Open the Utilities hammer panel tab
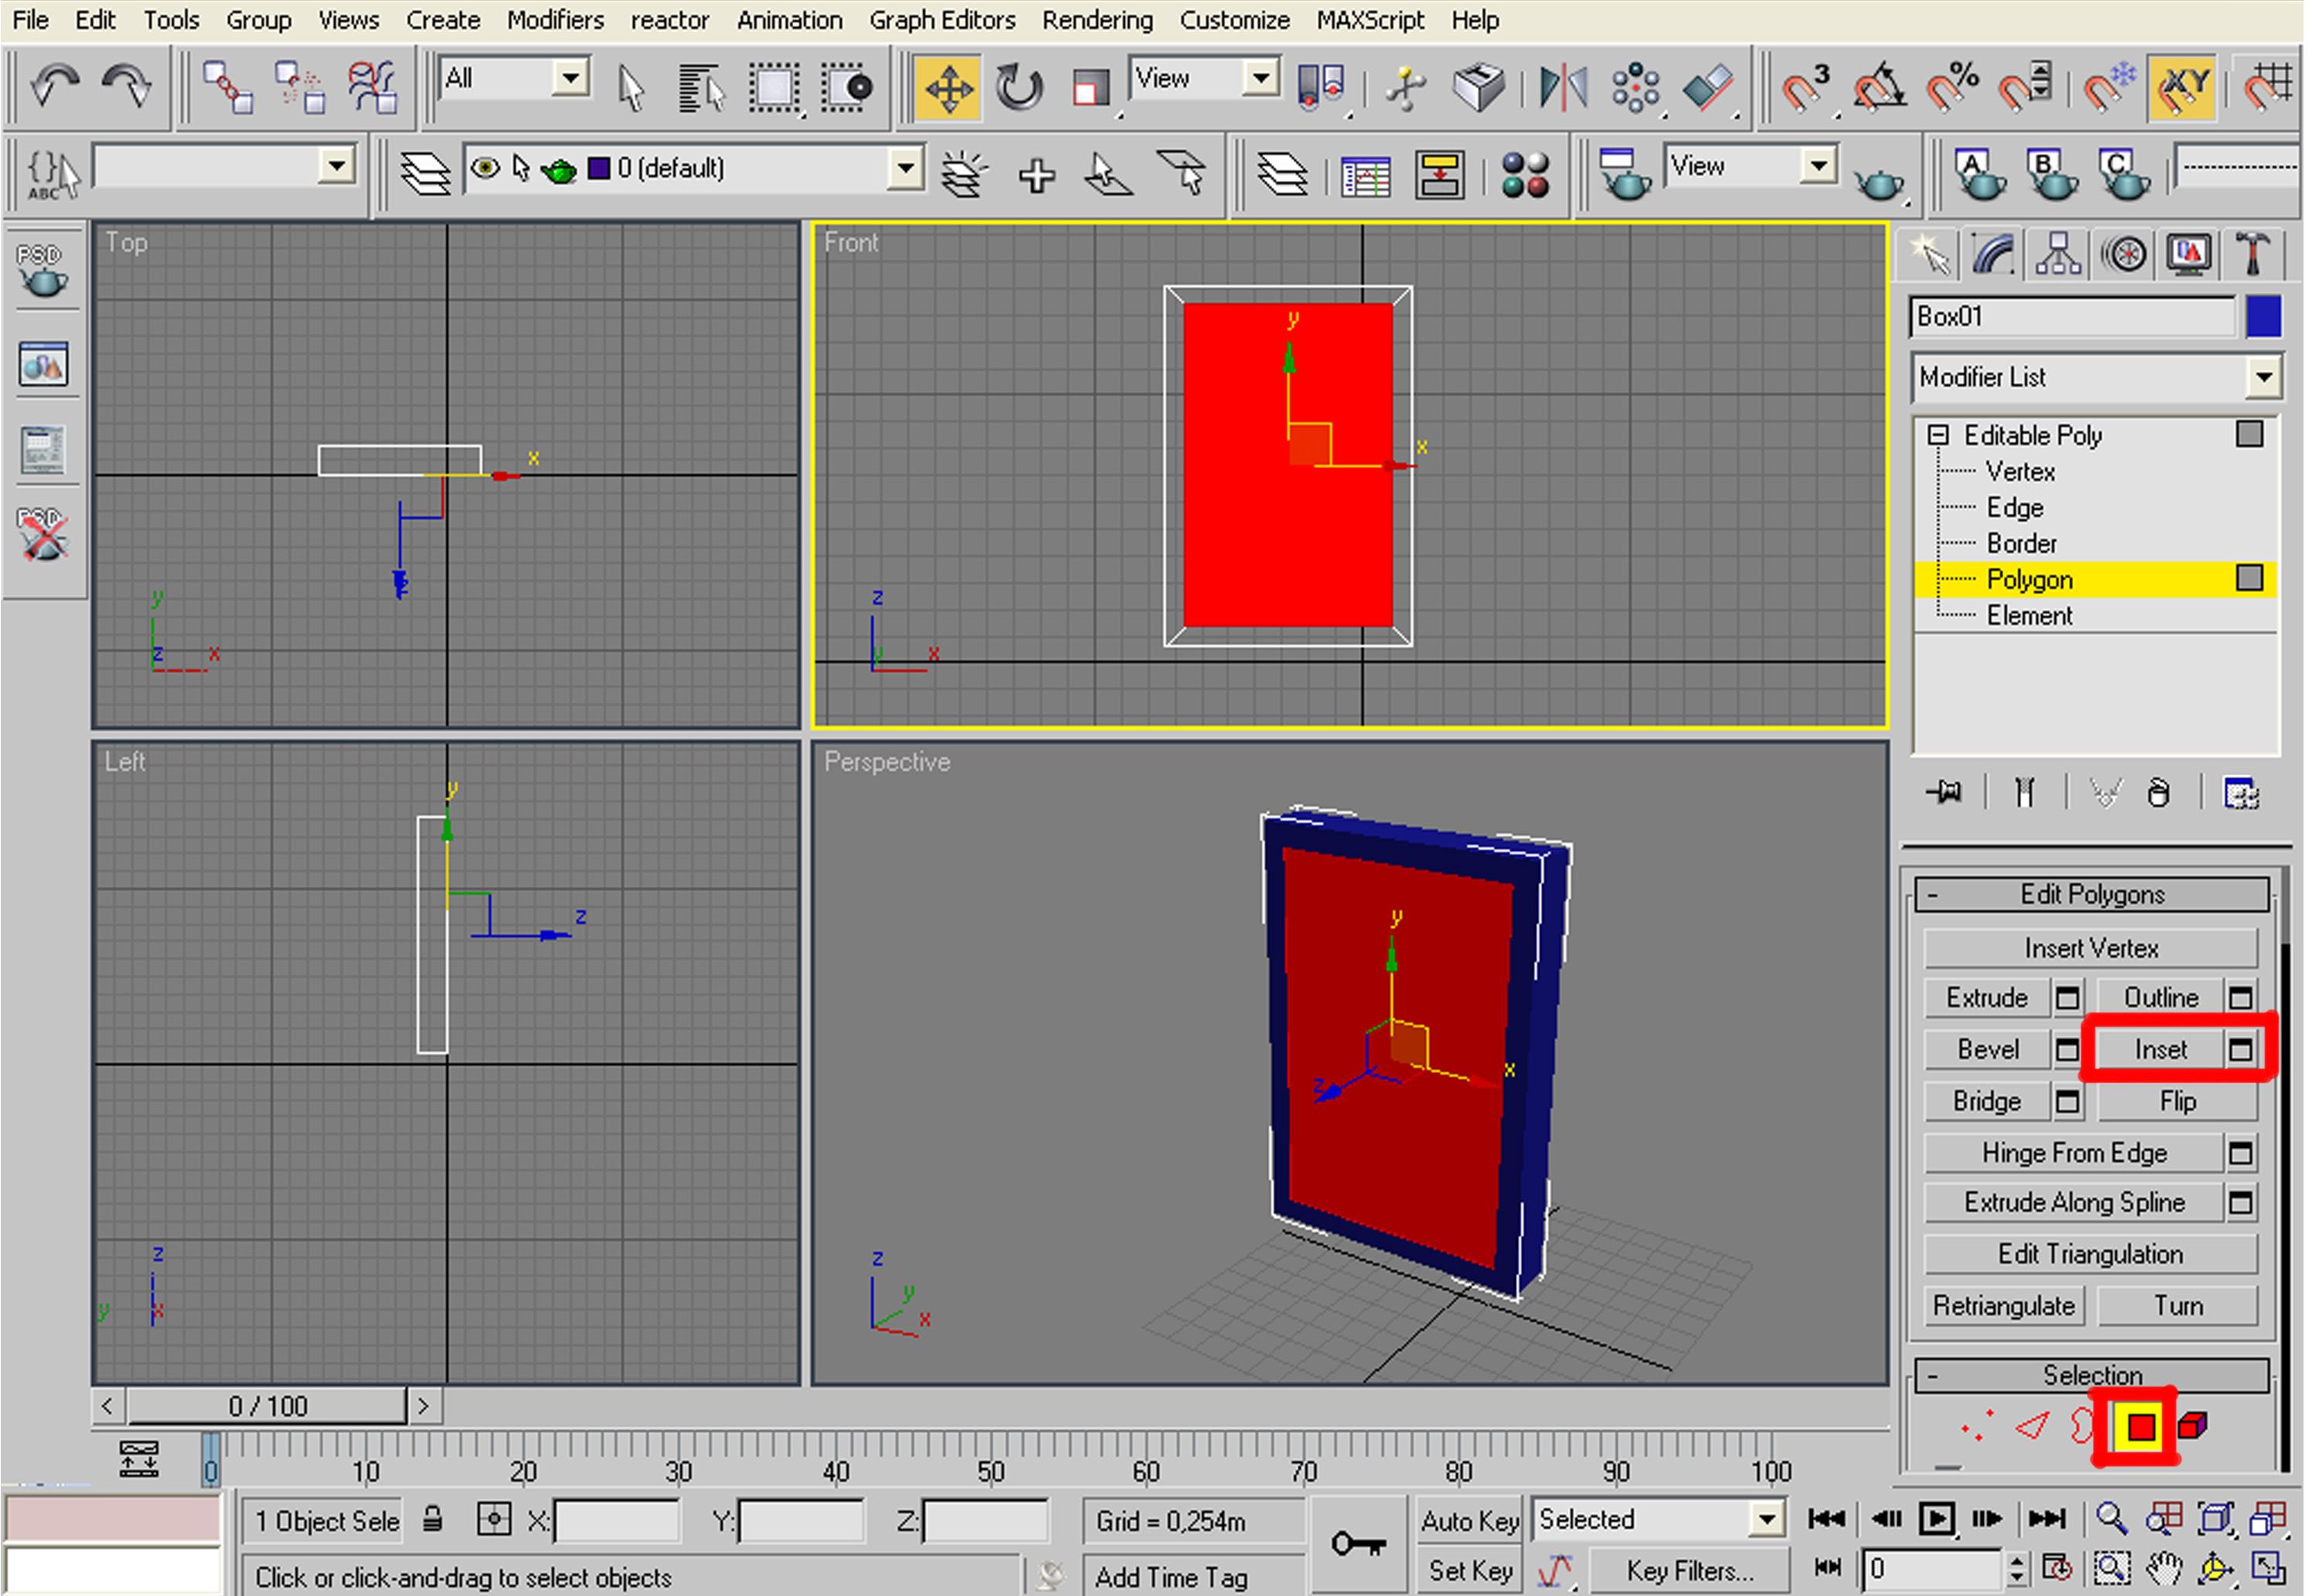 click(x=2252, y=254)
